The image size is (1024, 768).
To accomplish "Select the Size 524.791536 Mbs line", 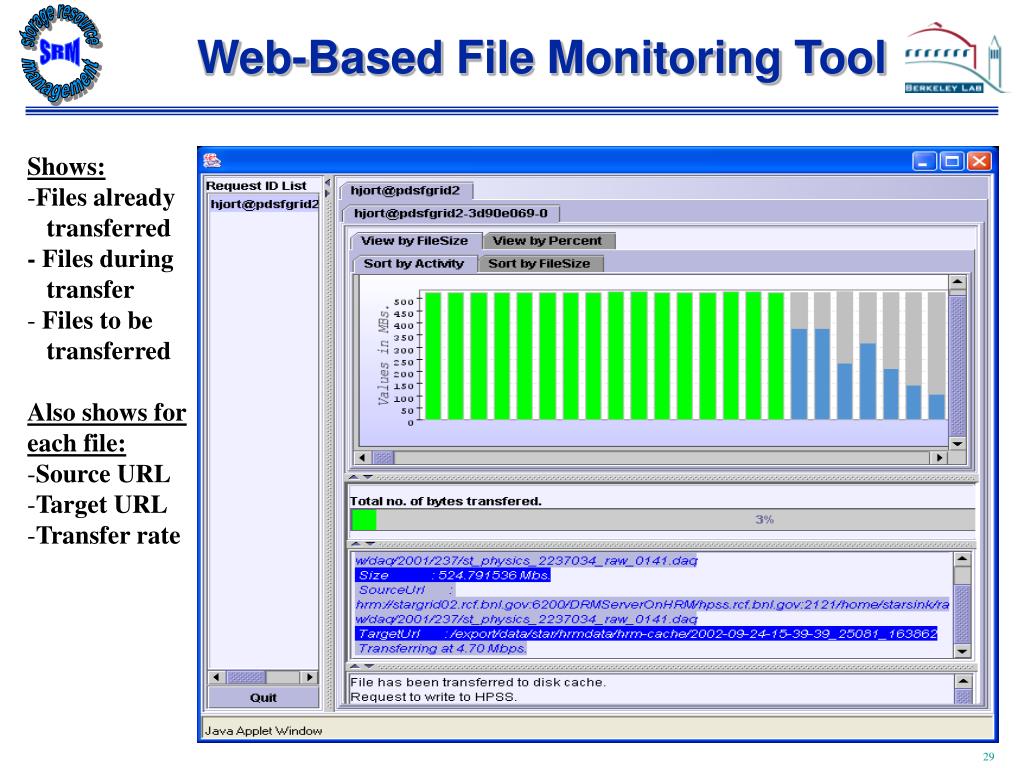I will 453,575.
